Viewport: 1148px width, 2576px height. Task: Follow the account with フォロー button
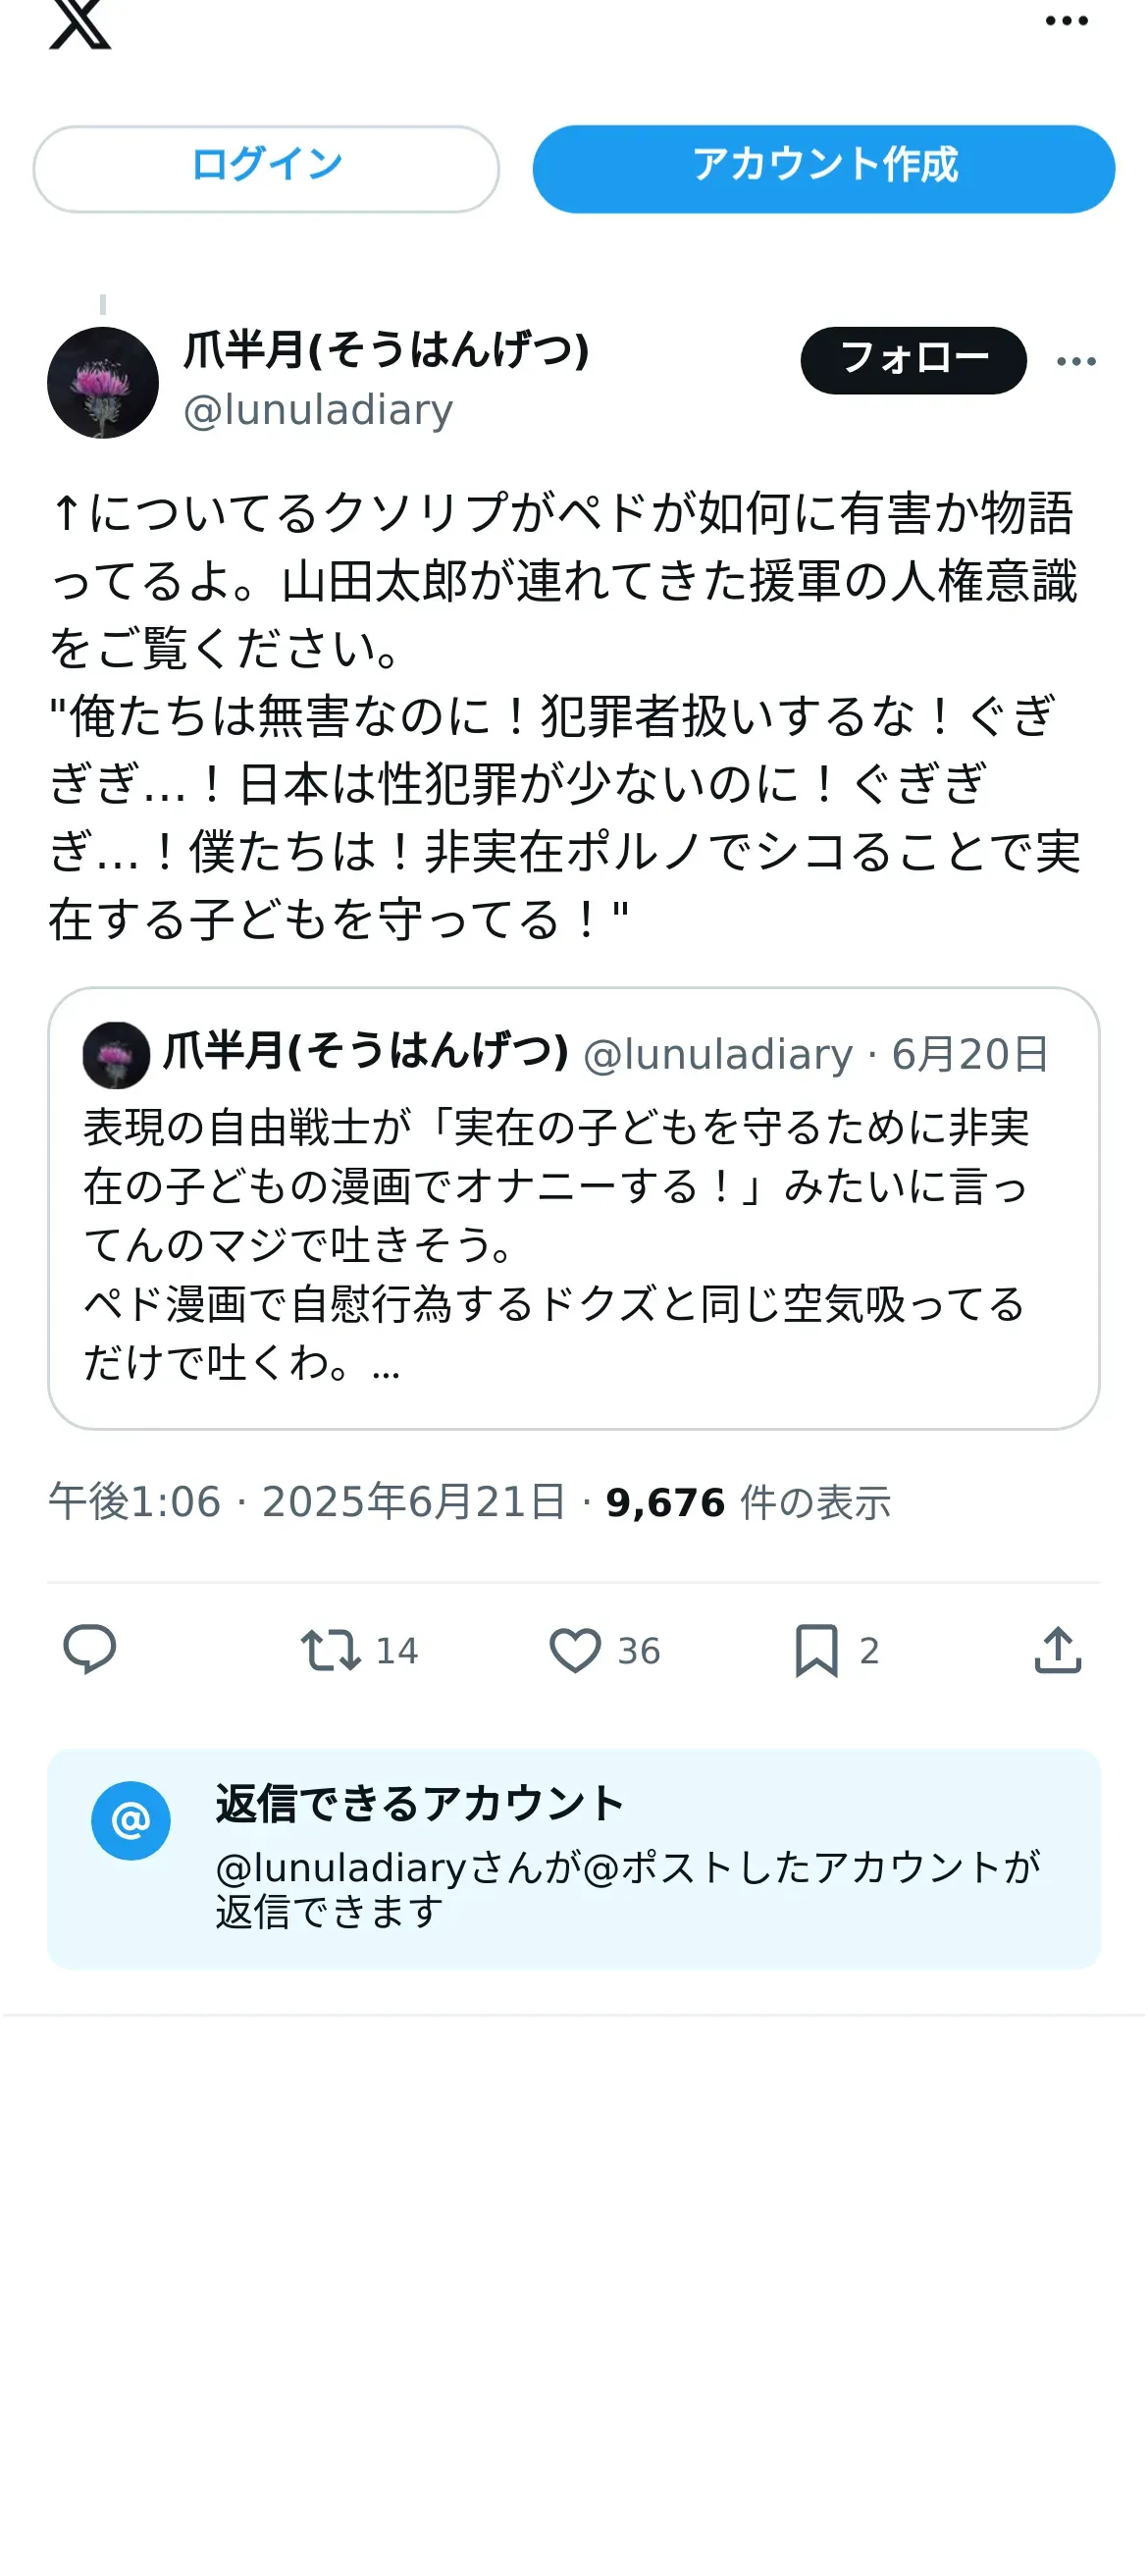912,360
